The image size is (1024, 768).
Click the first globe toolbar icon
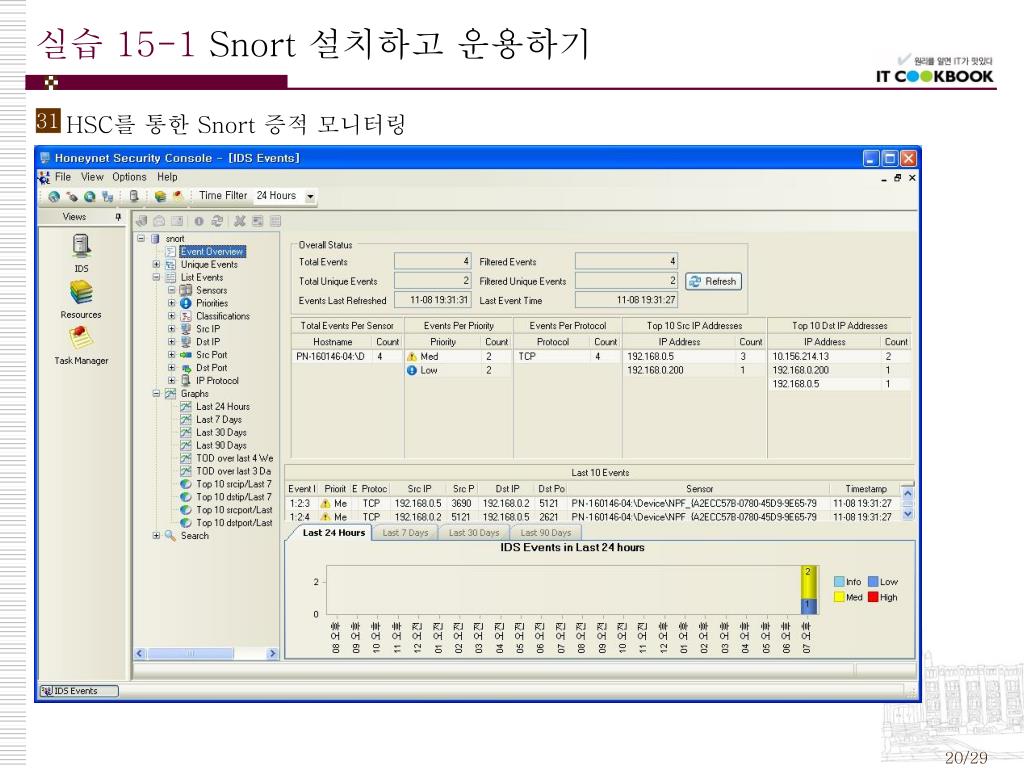pos(54,196)
